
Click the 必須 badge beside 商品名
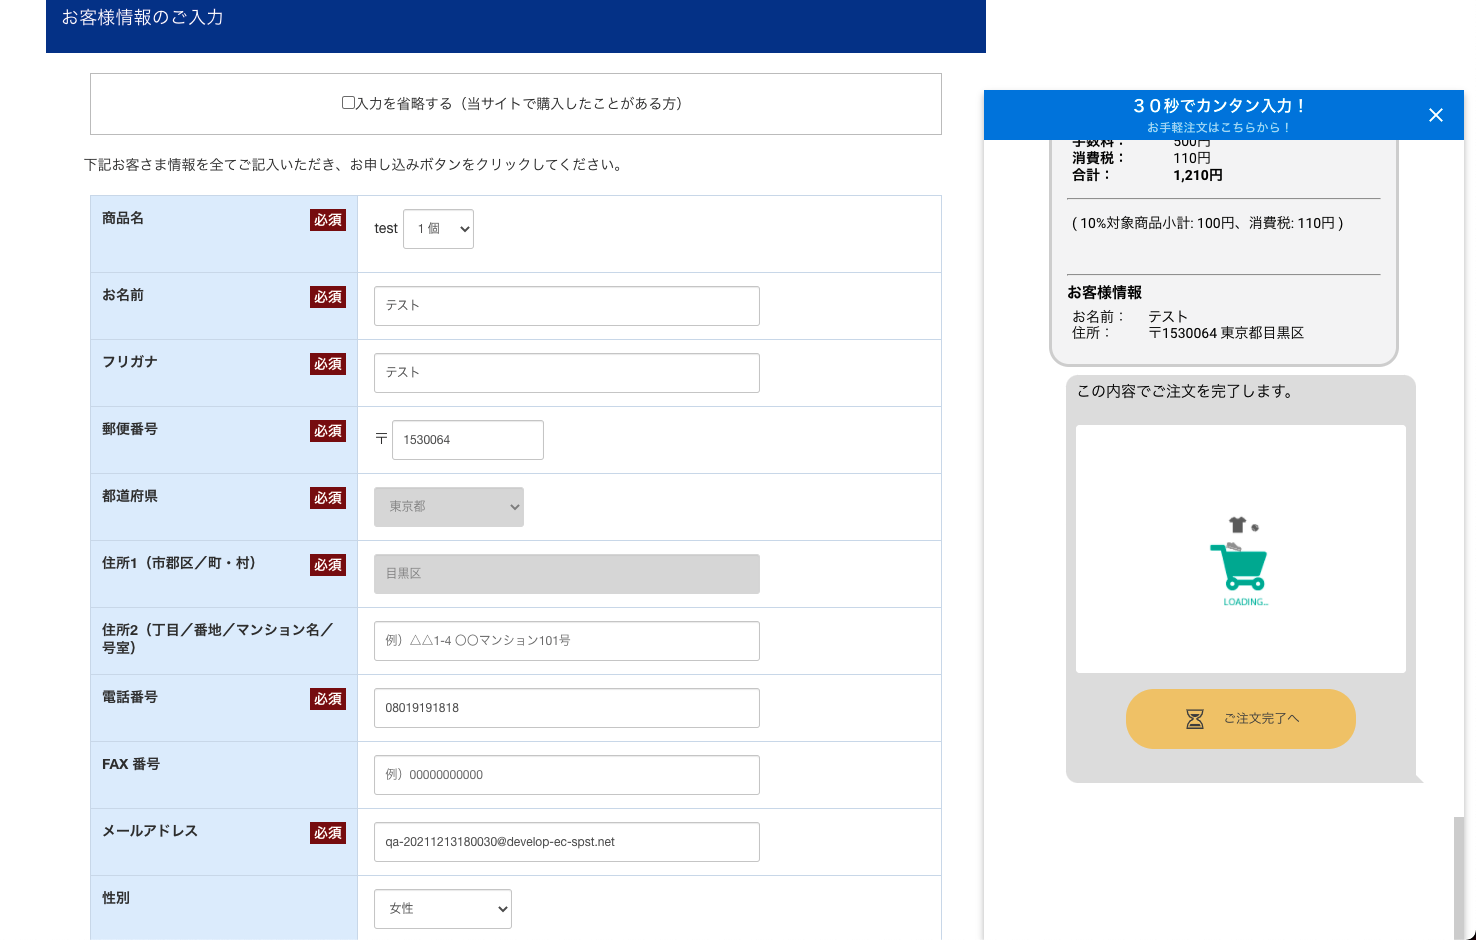coord(328,220)
